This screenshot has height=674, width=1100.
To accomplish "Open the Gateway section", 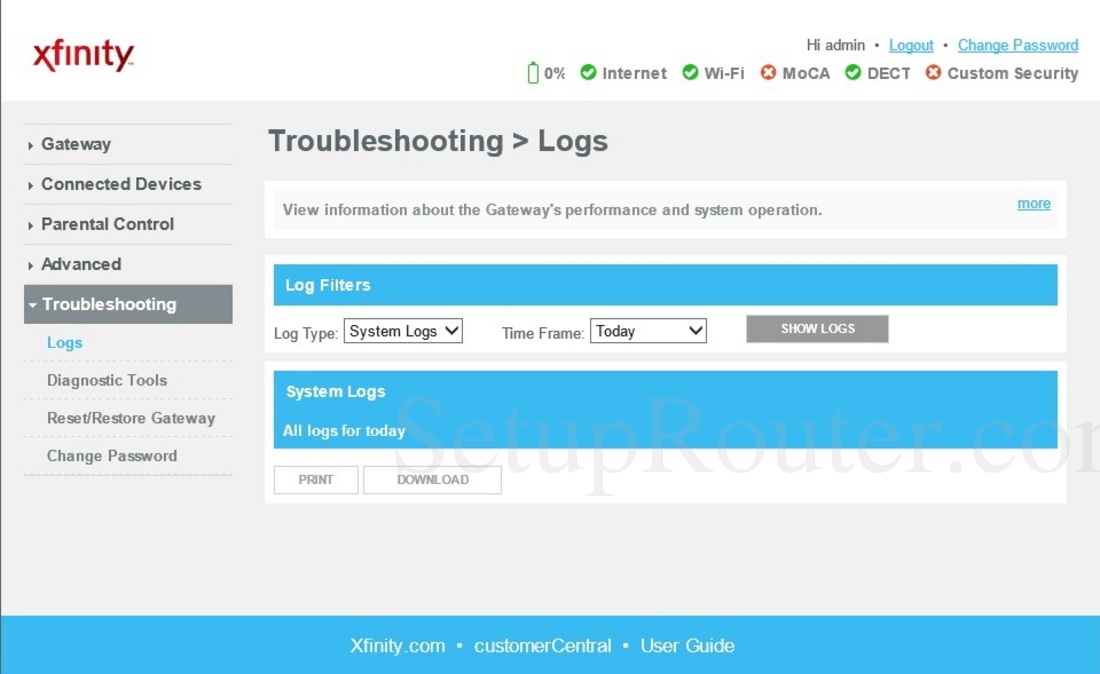I will [x=76, y=144].
